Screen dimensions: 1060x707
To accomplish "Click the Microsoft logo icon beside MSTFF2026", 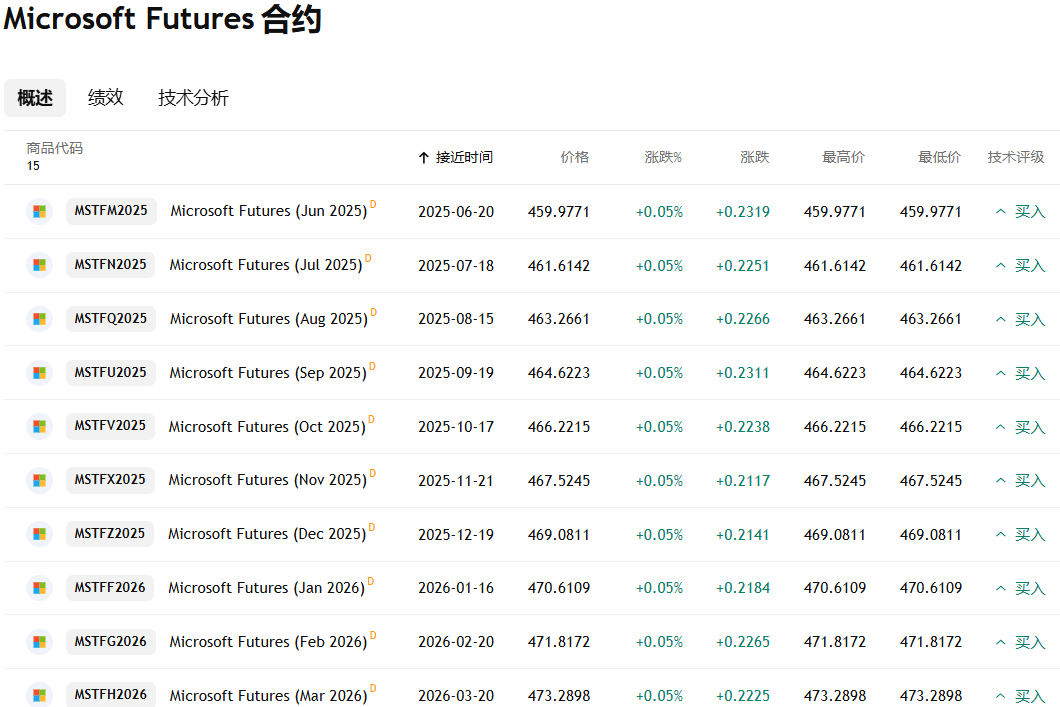I will (x=39, y=588).
